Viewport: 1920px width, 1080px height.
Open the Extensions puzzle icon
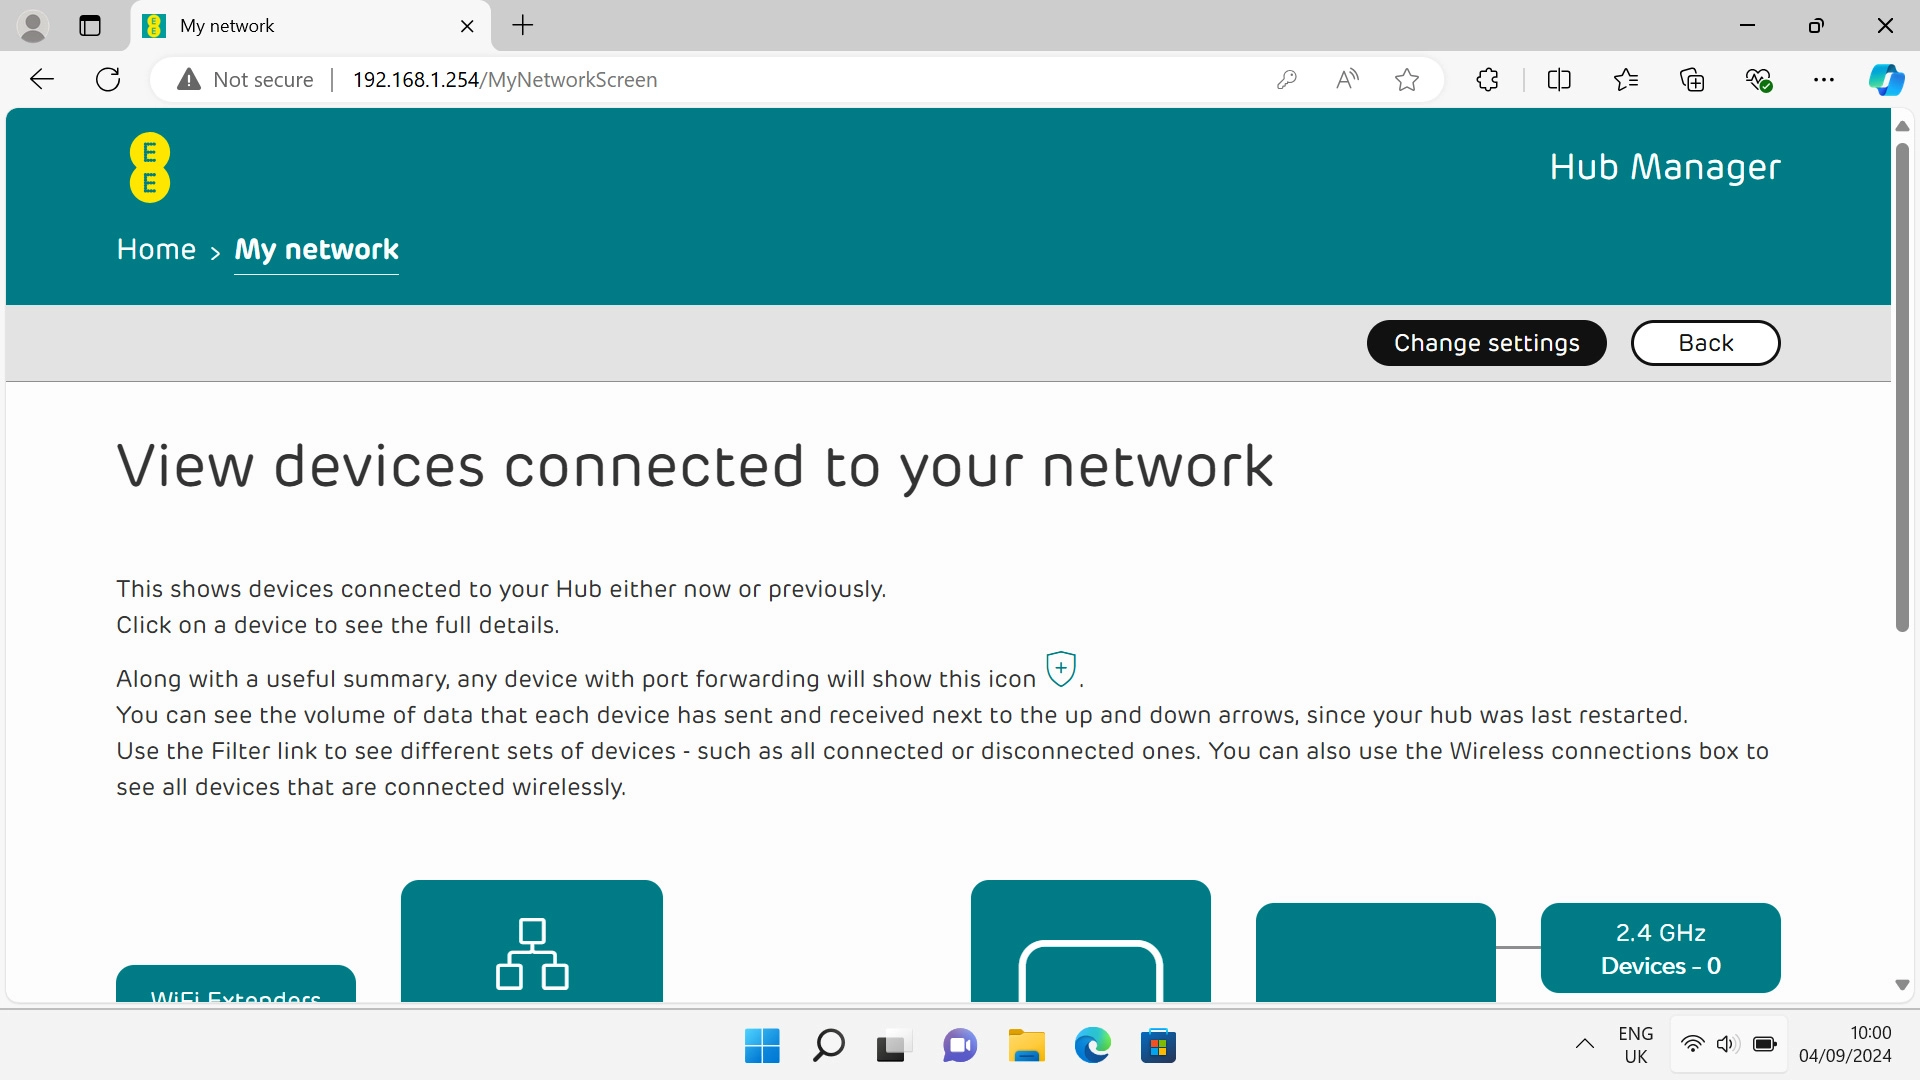click(x=1487, y=79)
